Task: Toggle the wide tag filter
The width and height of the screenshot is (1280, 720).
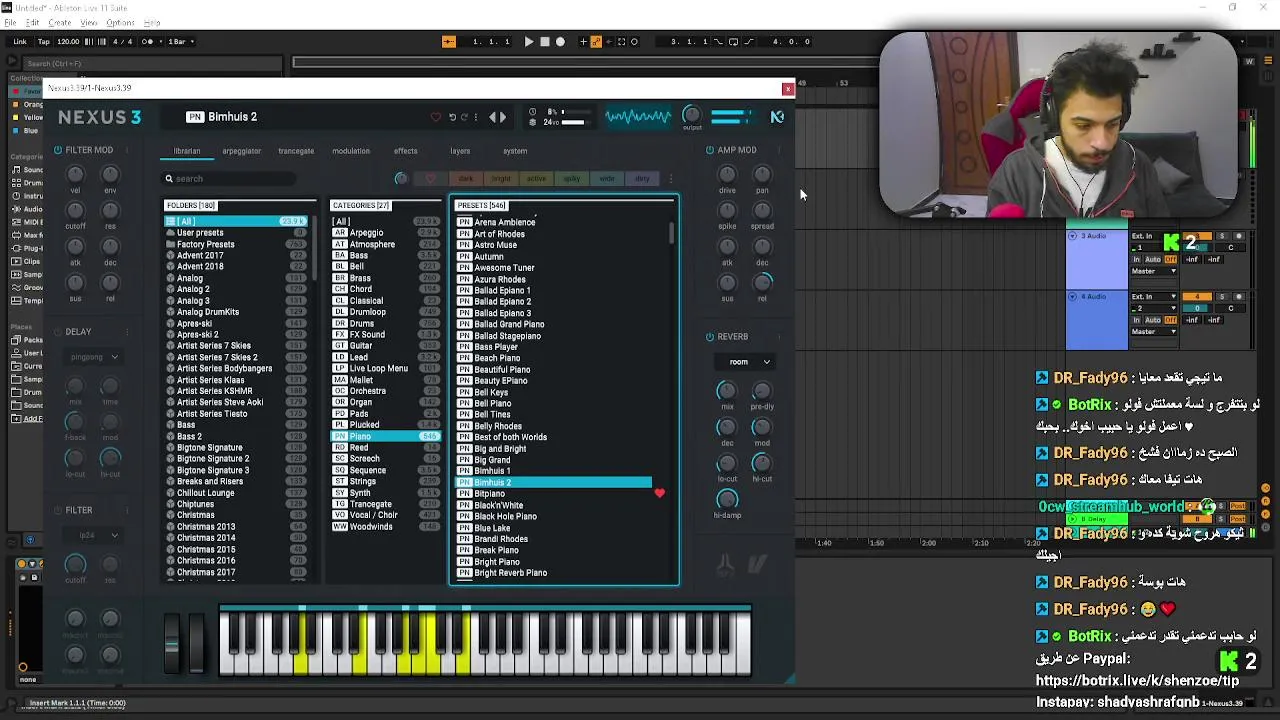Action: point(607,179)
